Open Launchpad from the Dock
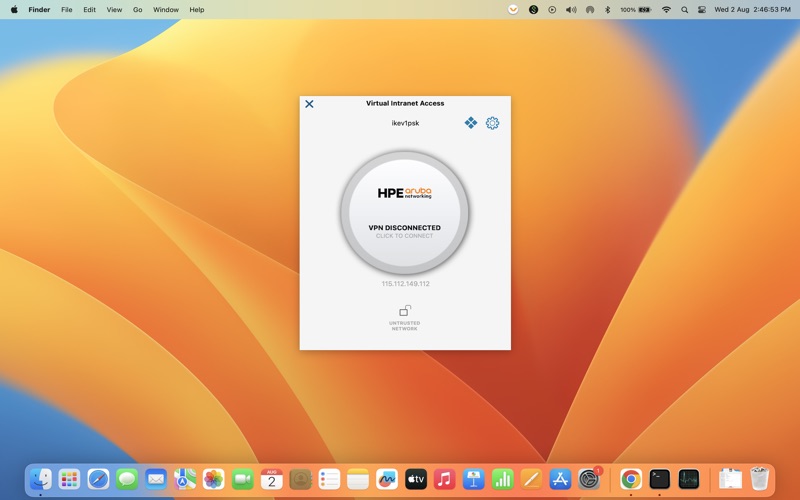Screen dimensions: 800x500 69,479
